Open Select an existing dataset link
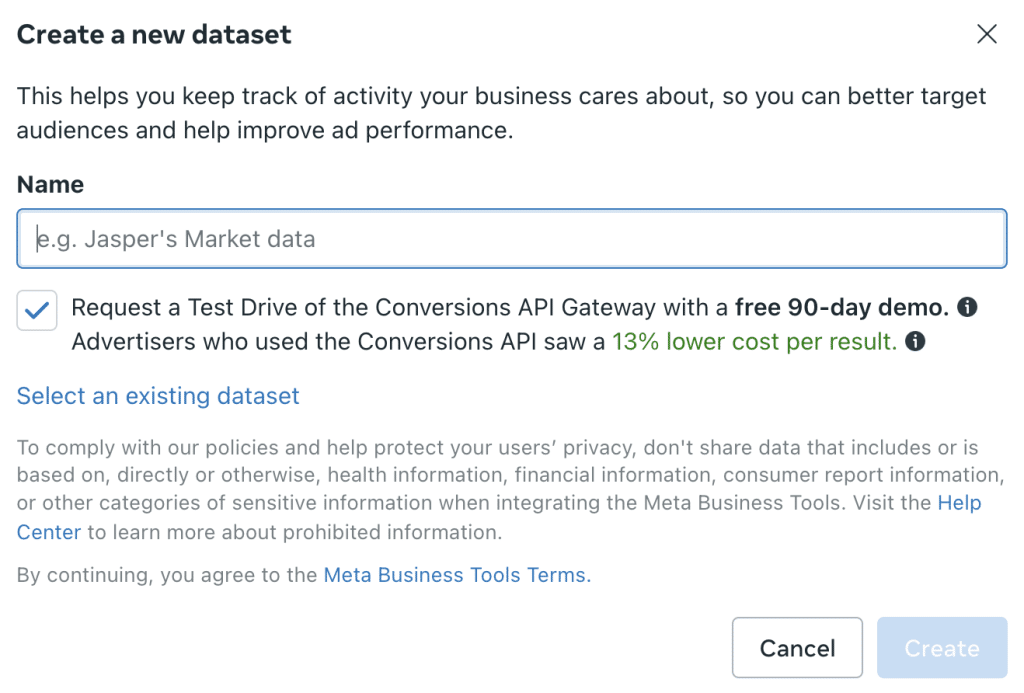Image resolution: width=1024 pixels, height=693 pixels. pyautogui.click(x=158, y=396)
